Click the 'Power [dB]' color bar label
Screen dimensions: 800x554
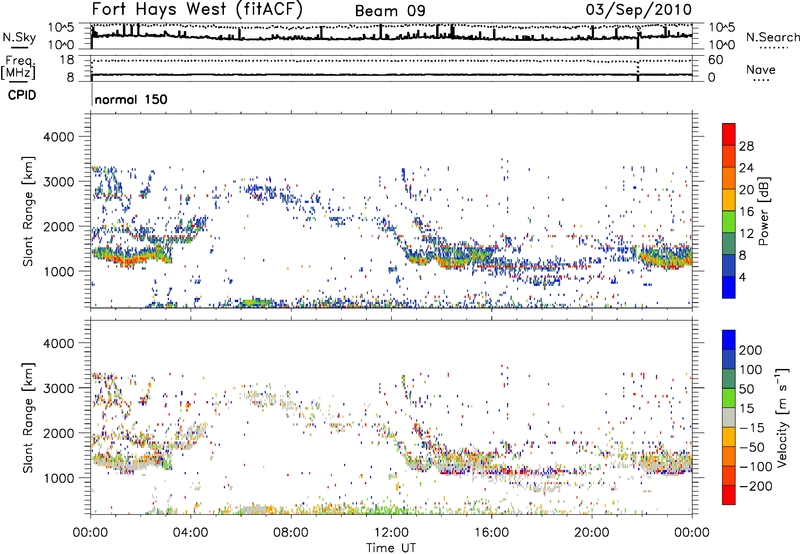764,211
